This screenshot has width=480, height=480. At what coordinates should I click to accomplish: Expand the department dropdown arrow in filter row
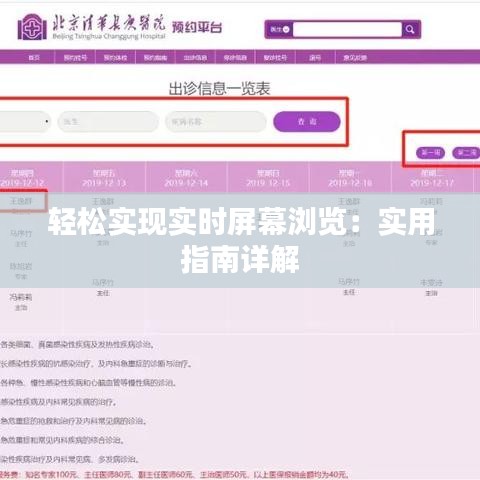tap(47, 121)
